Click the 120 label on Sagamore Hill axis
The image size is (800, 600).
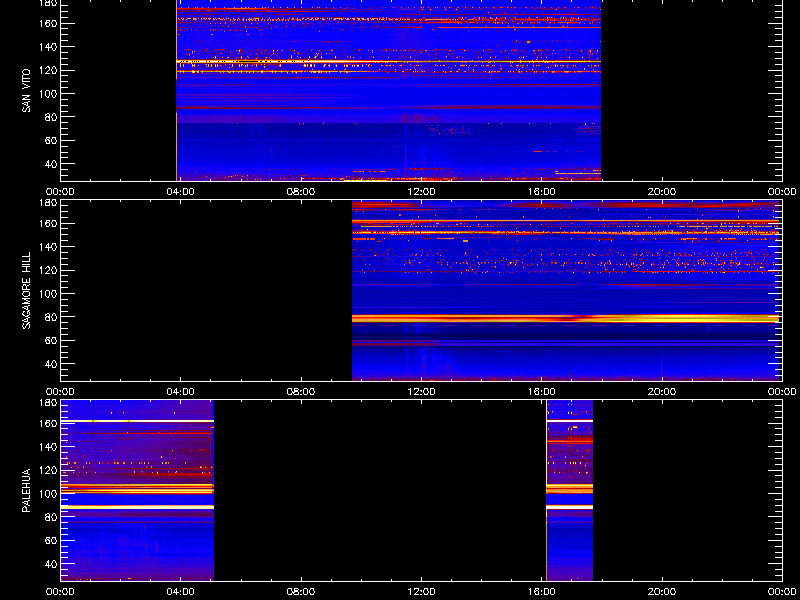(46, 270)
